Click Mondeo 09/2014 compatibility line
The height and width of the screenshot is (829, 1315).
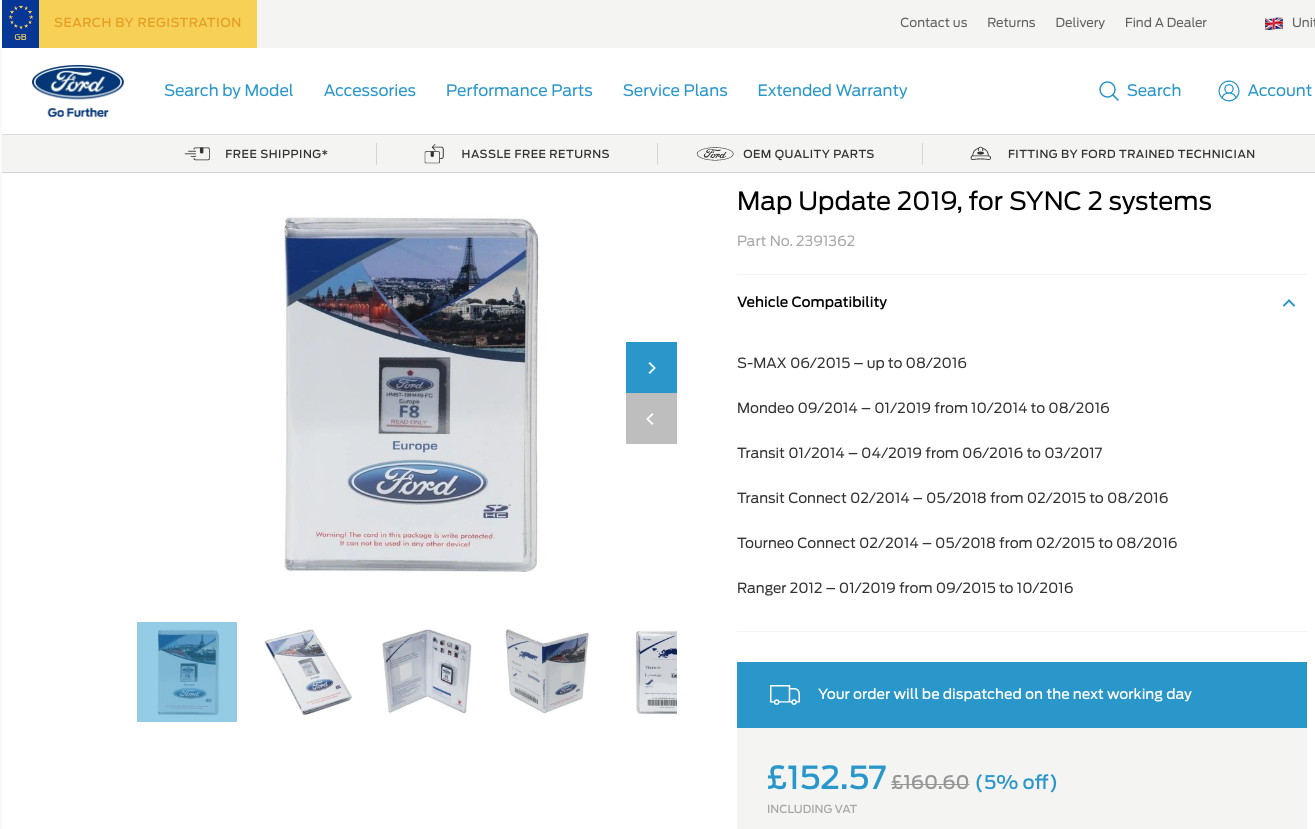[x=923, y=408]
